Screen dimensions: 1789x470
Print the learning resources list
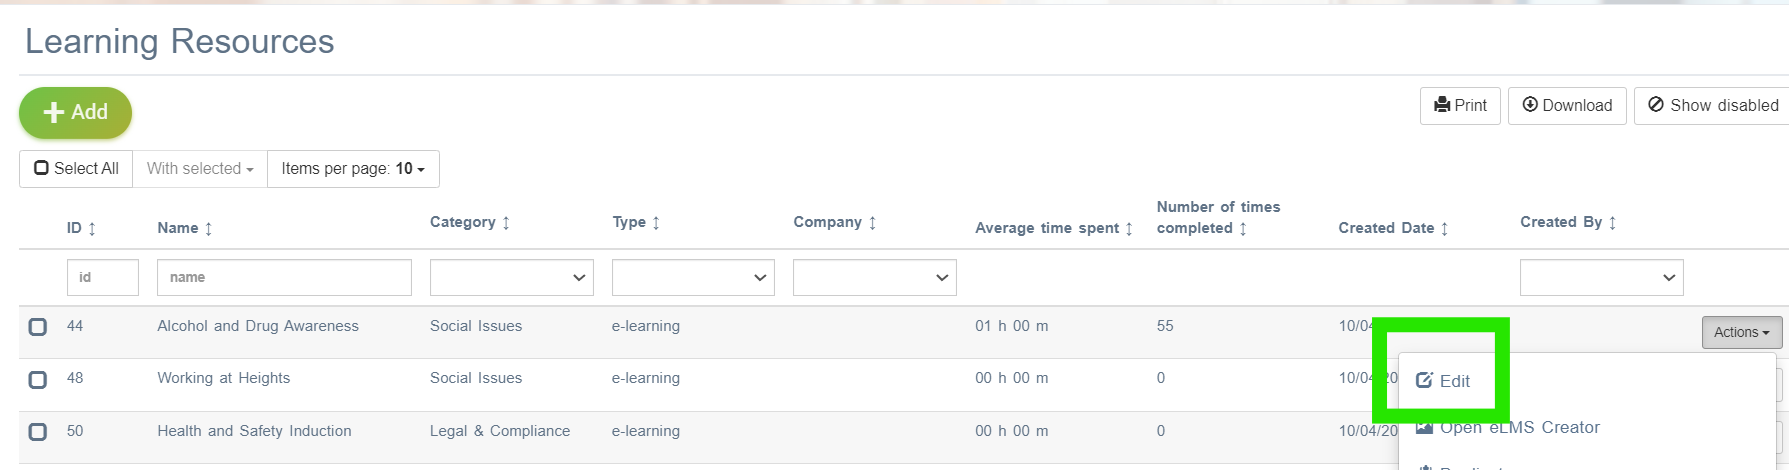(1460, 106)
